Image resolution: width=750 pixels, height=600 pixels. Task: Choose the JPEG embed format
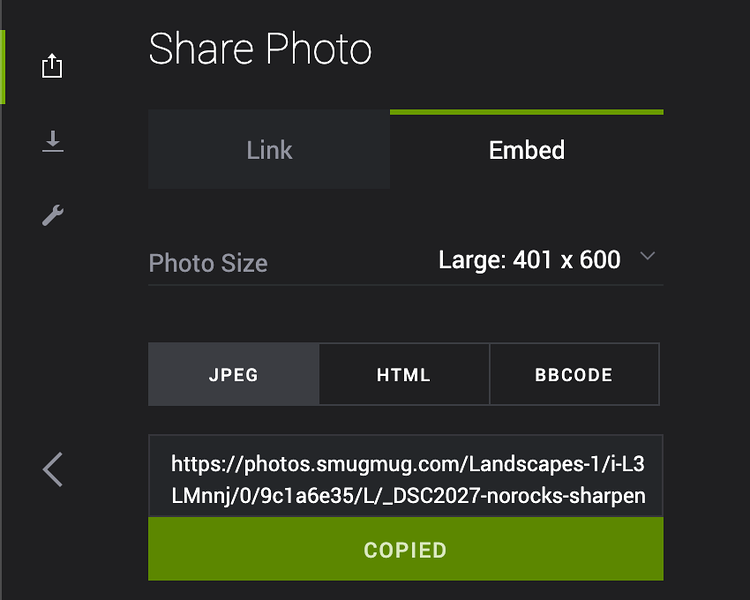233,374
